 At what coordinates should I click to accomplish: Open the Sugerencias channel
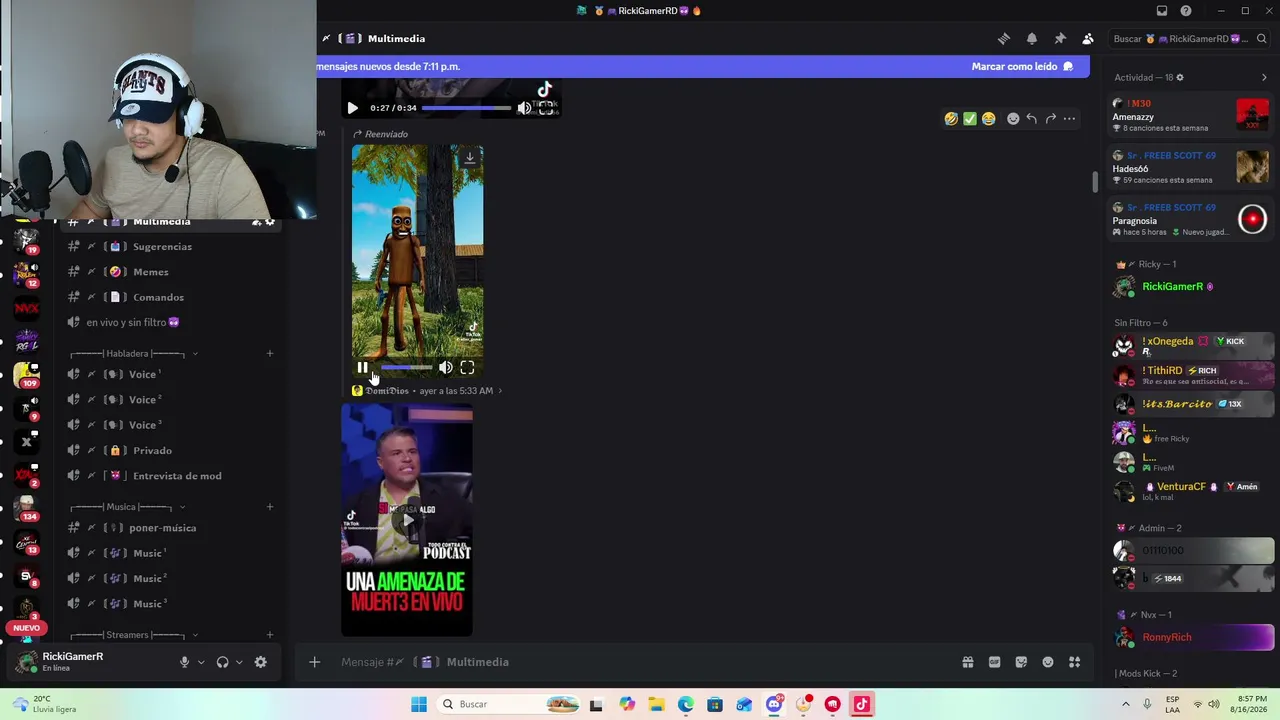[x=162, y=247]
